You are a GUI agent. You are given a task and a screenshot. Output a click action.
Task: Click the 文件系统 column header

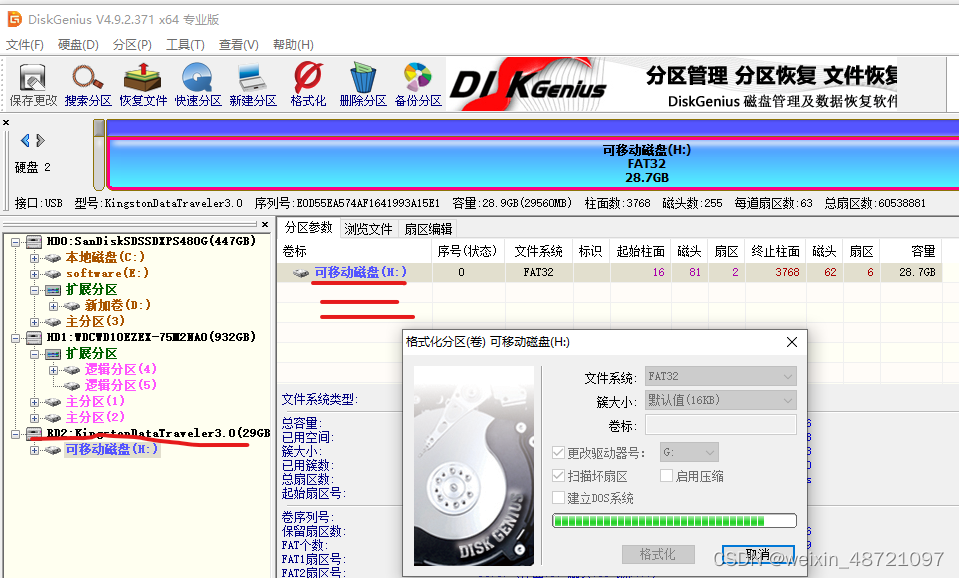pyautogui.click(x=538, y=251)
